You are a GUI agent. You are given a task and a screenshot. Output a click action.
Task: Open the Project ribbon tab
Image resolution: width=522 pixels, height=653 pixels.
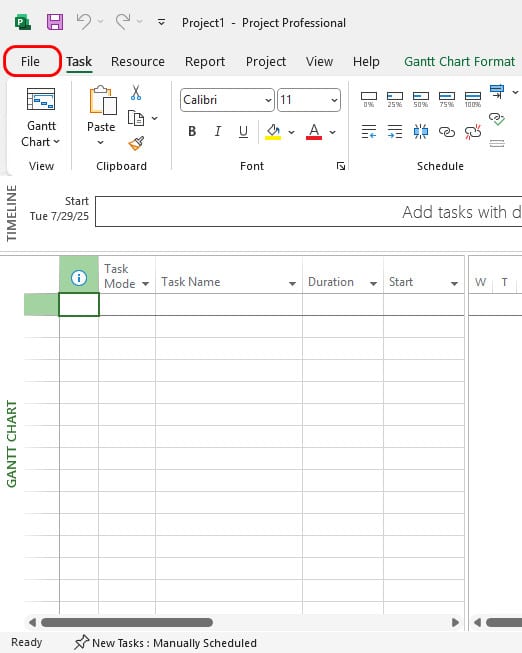pos(266,62)
